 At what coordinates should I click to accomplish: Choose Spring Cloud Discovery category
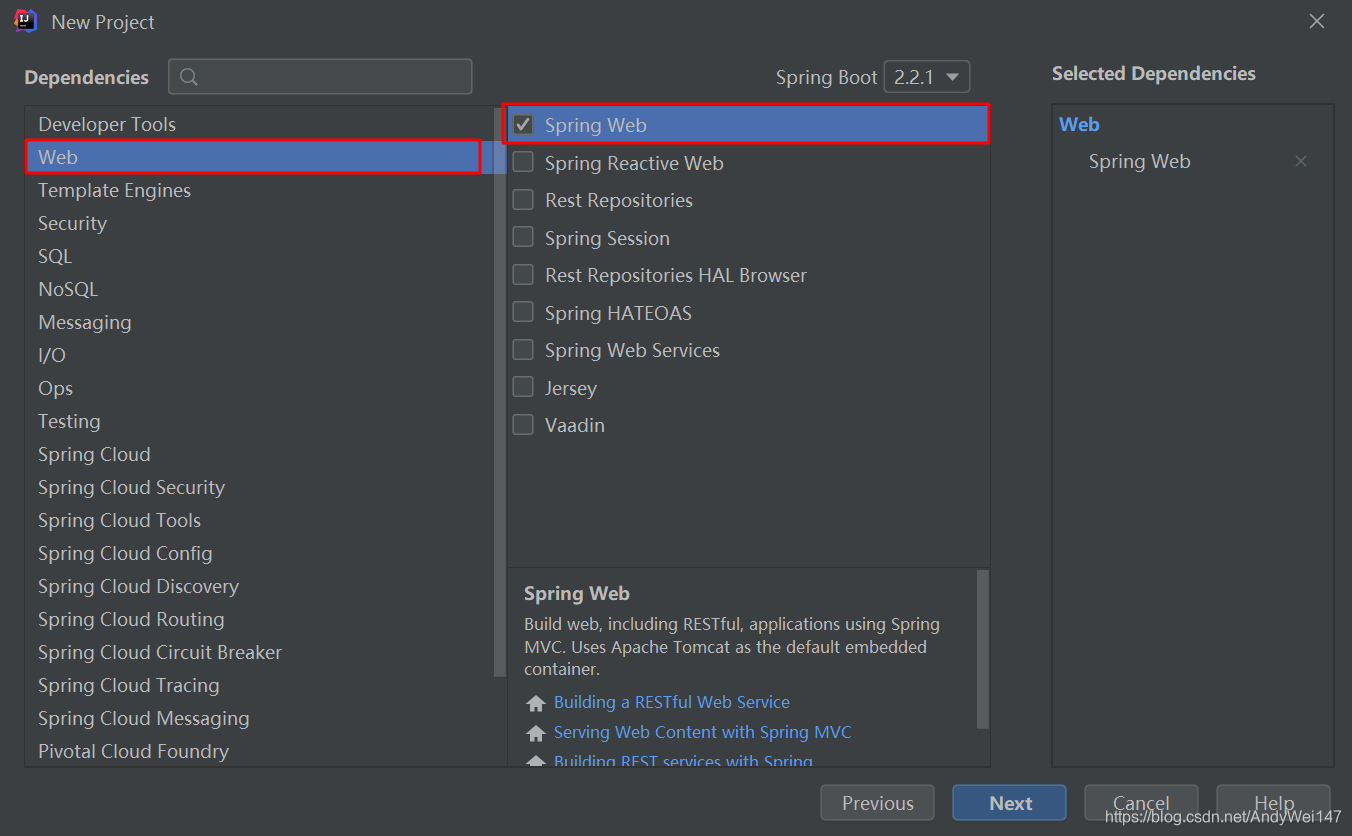[260, 586]
